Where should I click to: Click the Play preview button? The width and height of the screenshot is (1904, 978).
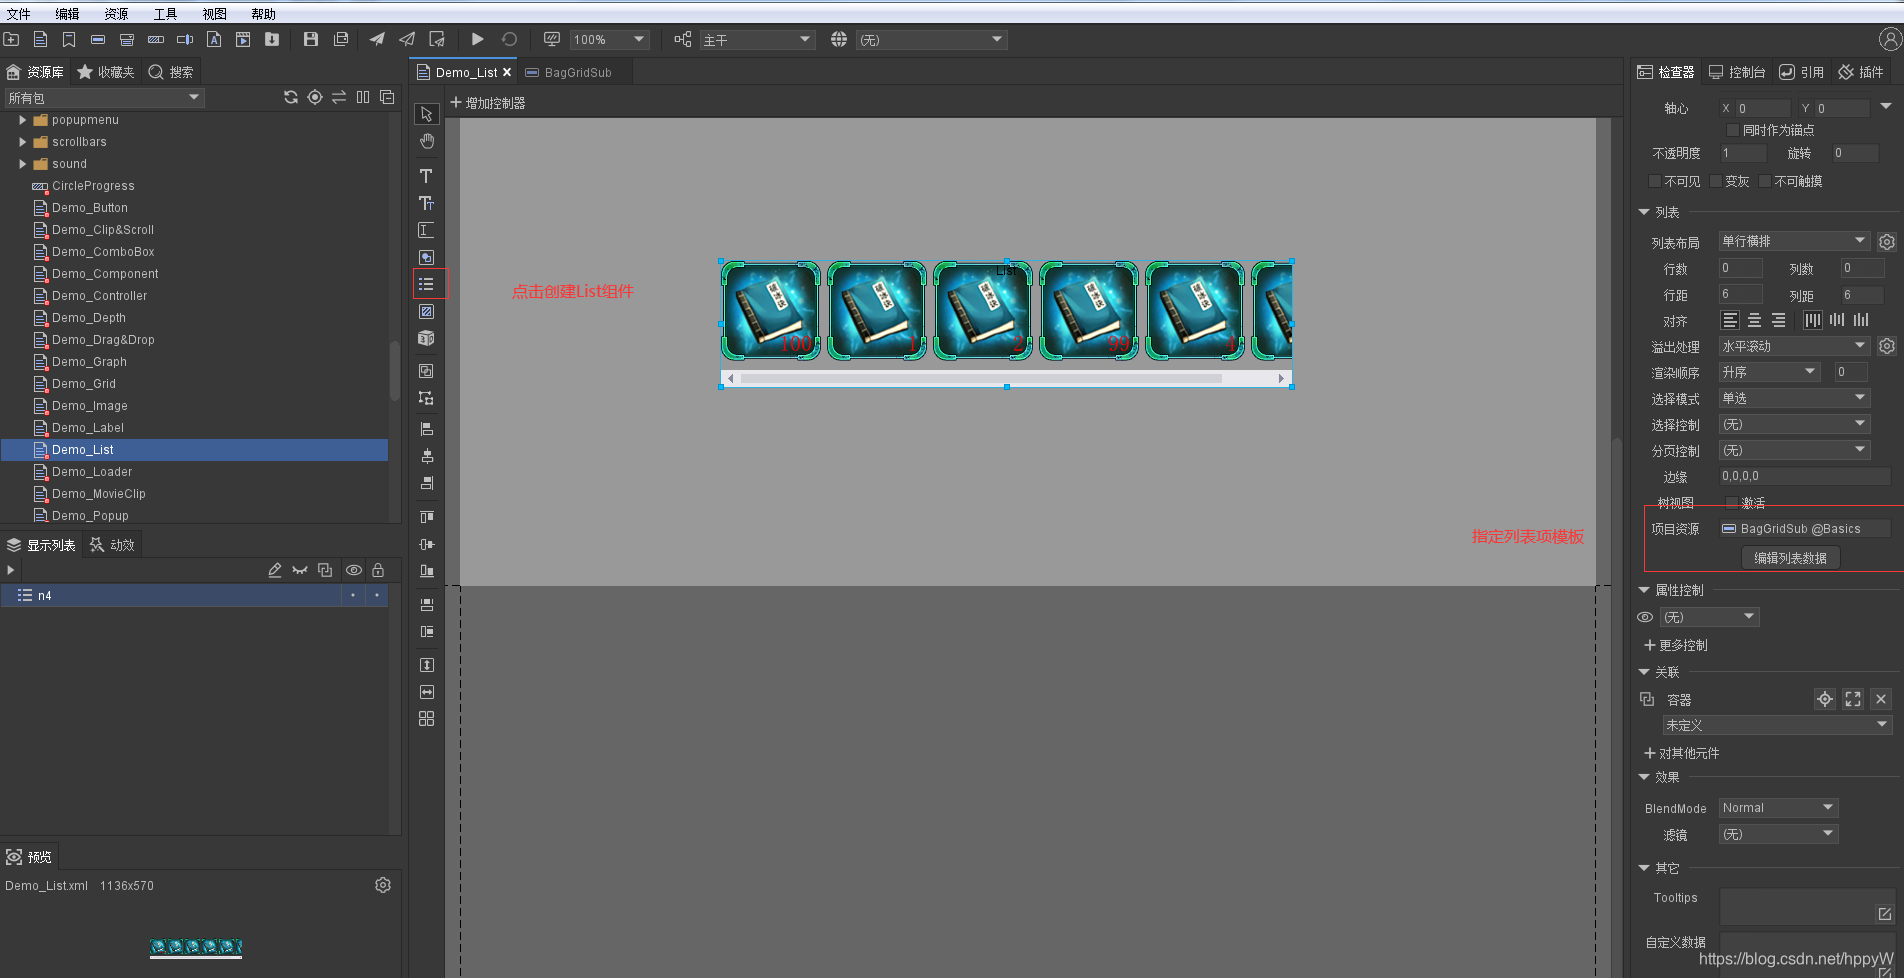click(477, 39)
